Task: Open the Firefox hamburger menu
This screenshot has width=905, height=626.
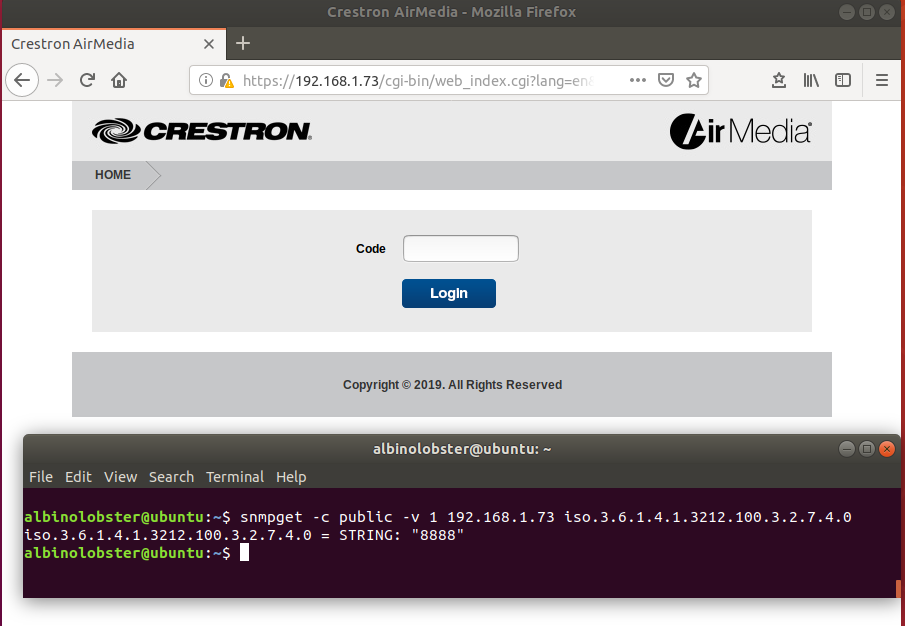Action: [882, 81]
